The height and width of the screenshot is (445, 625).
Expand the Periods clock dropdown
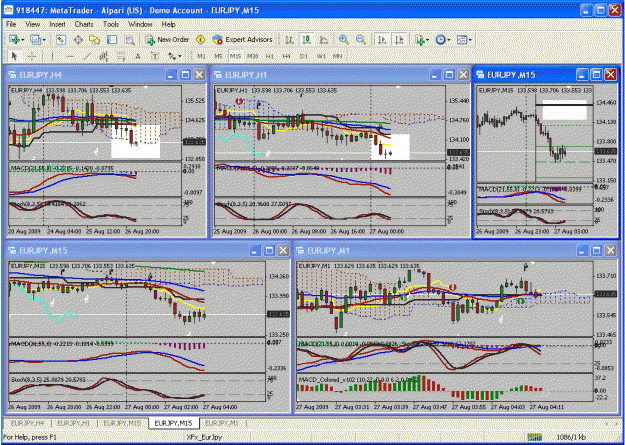point(448,40)
